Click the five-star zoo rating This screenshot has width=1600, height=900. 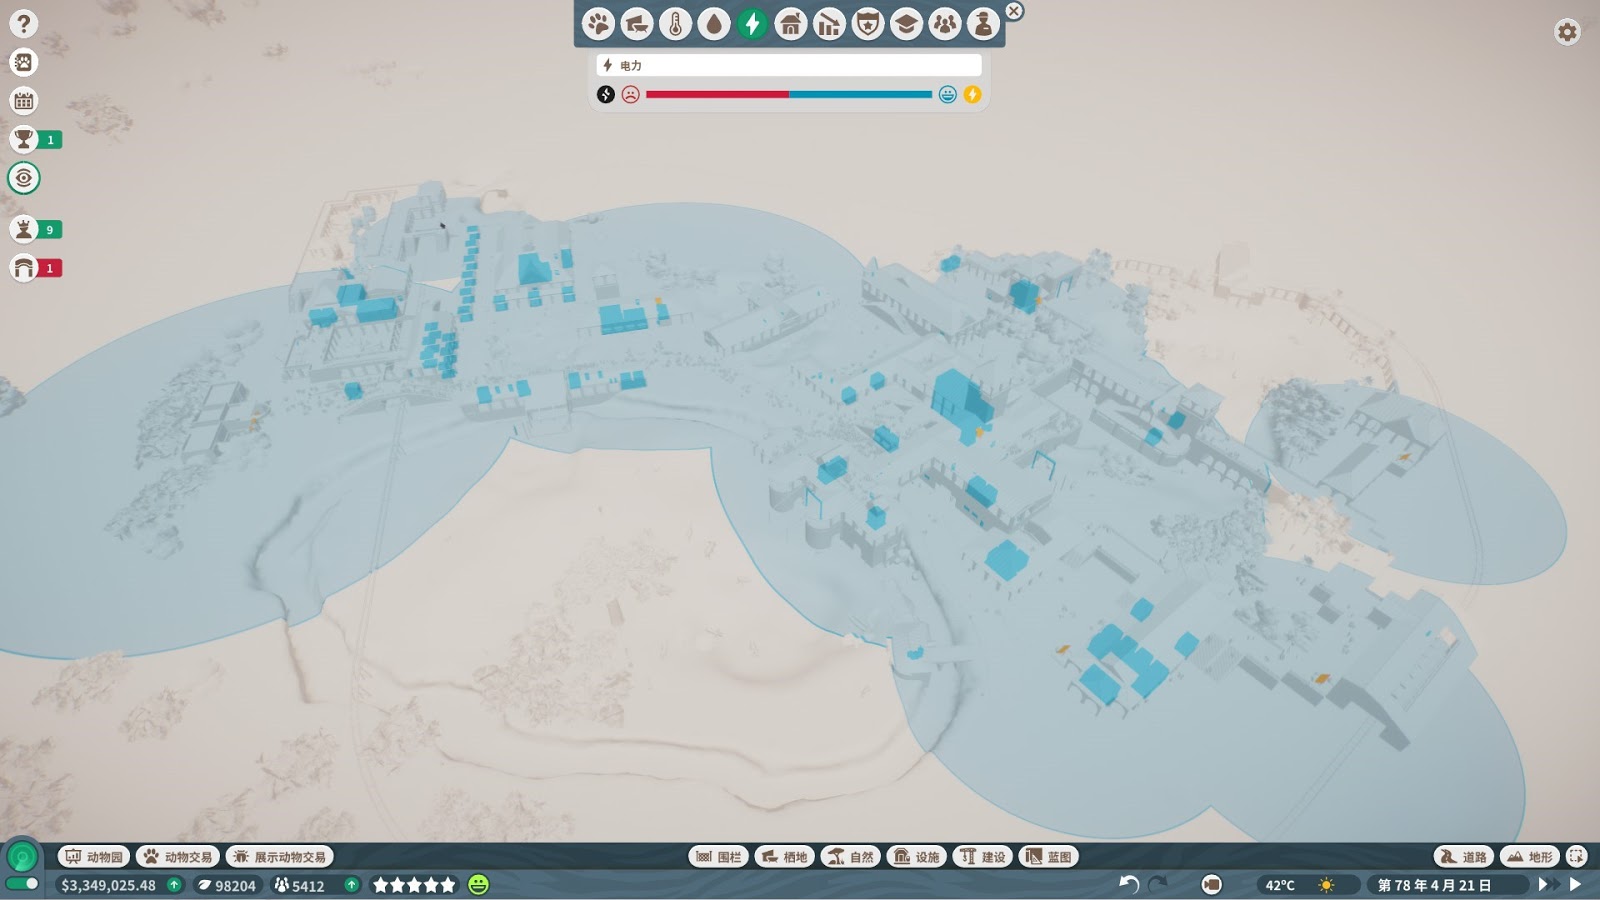414,885
